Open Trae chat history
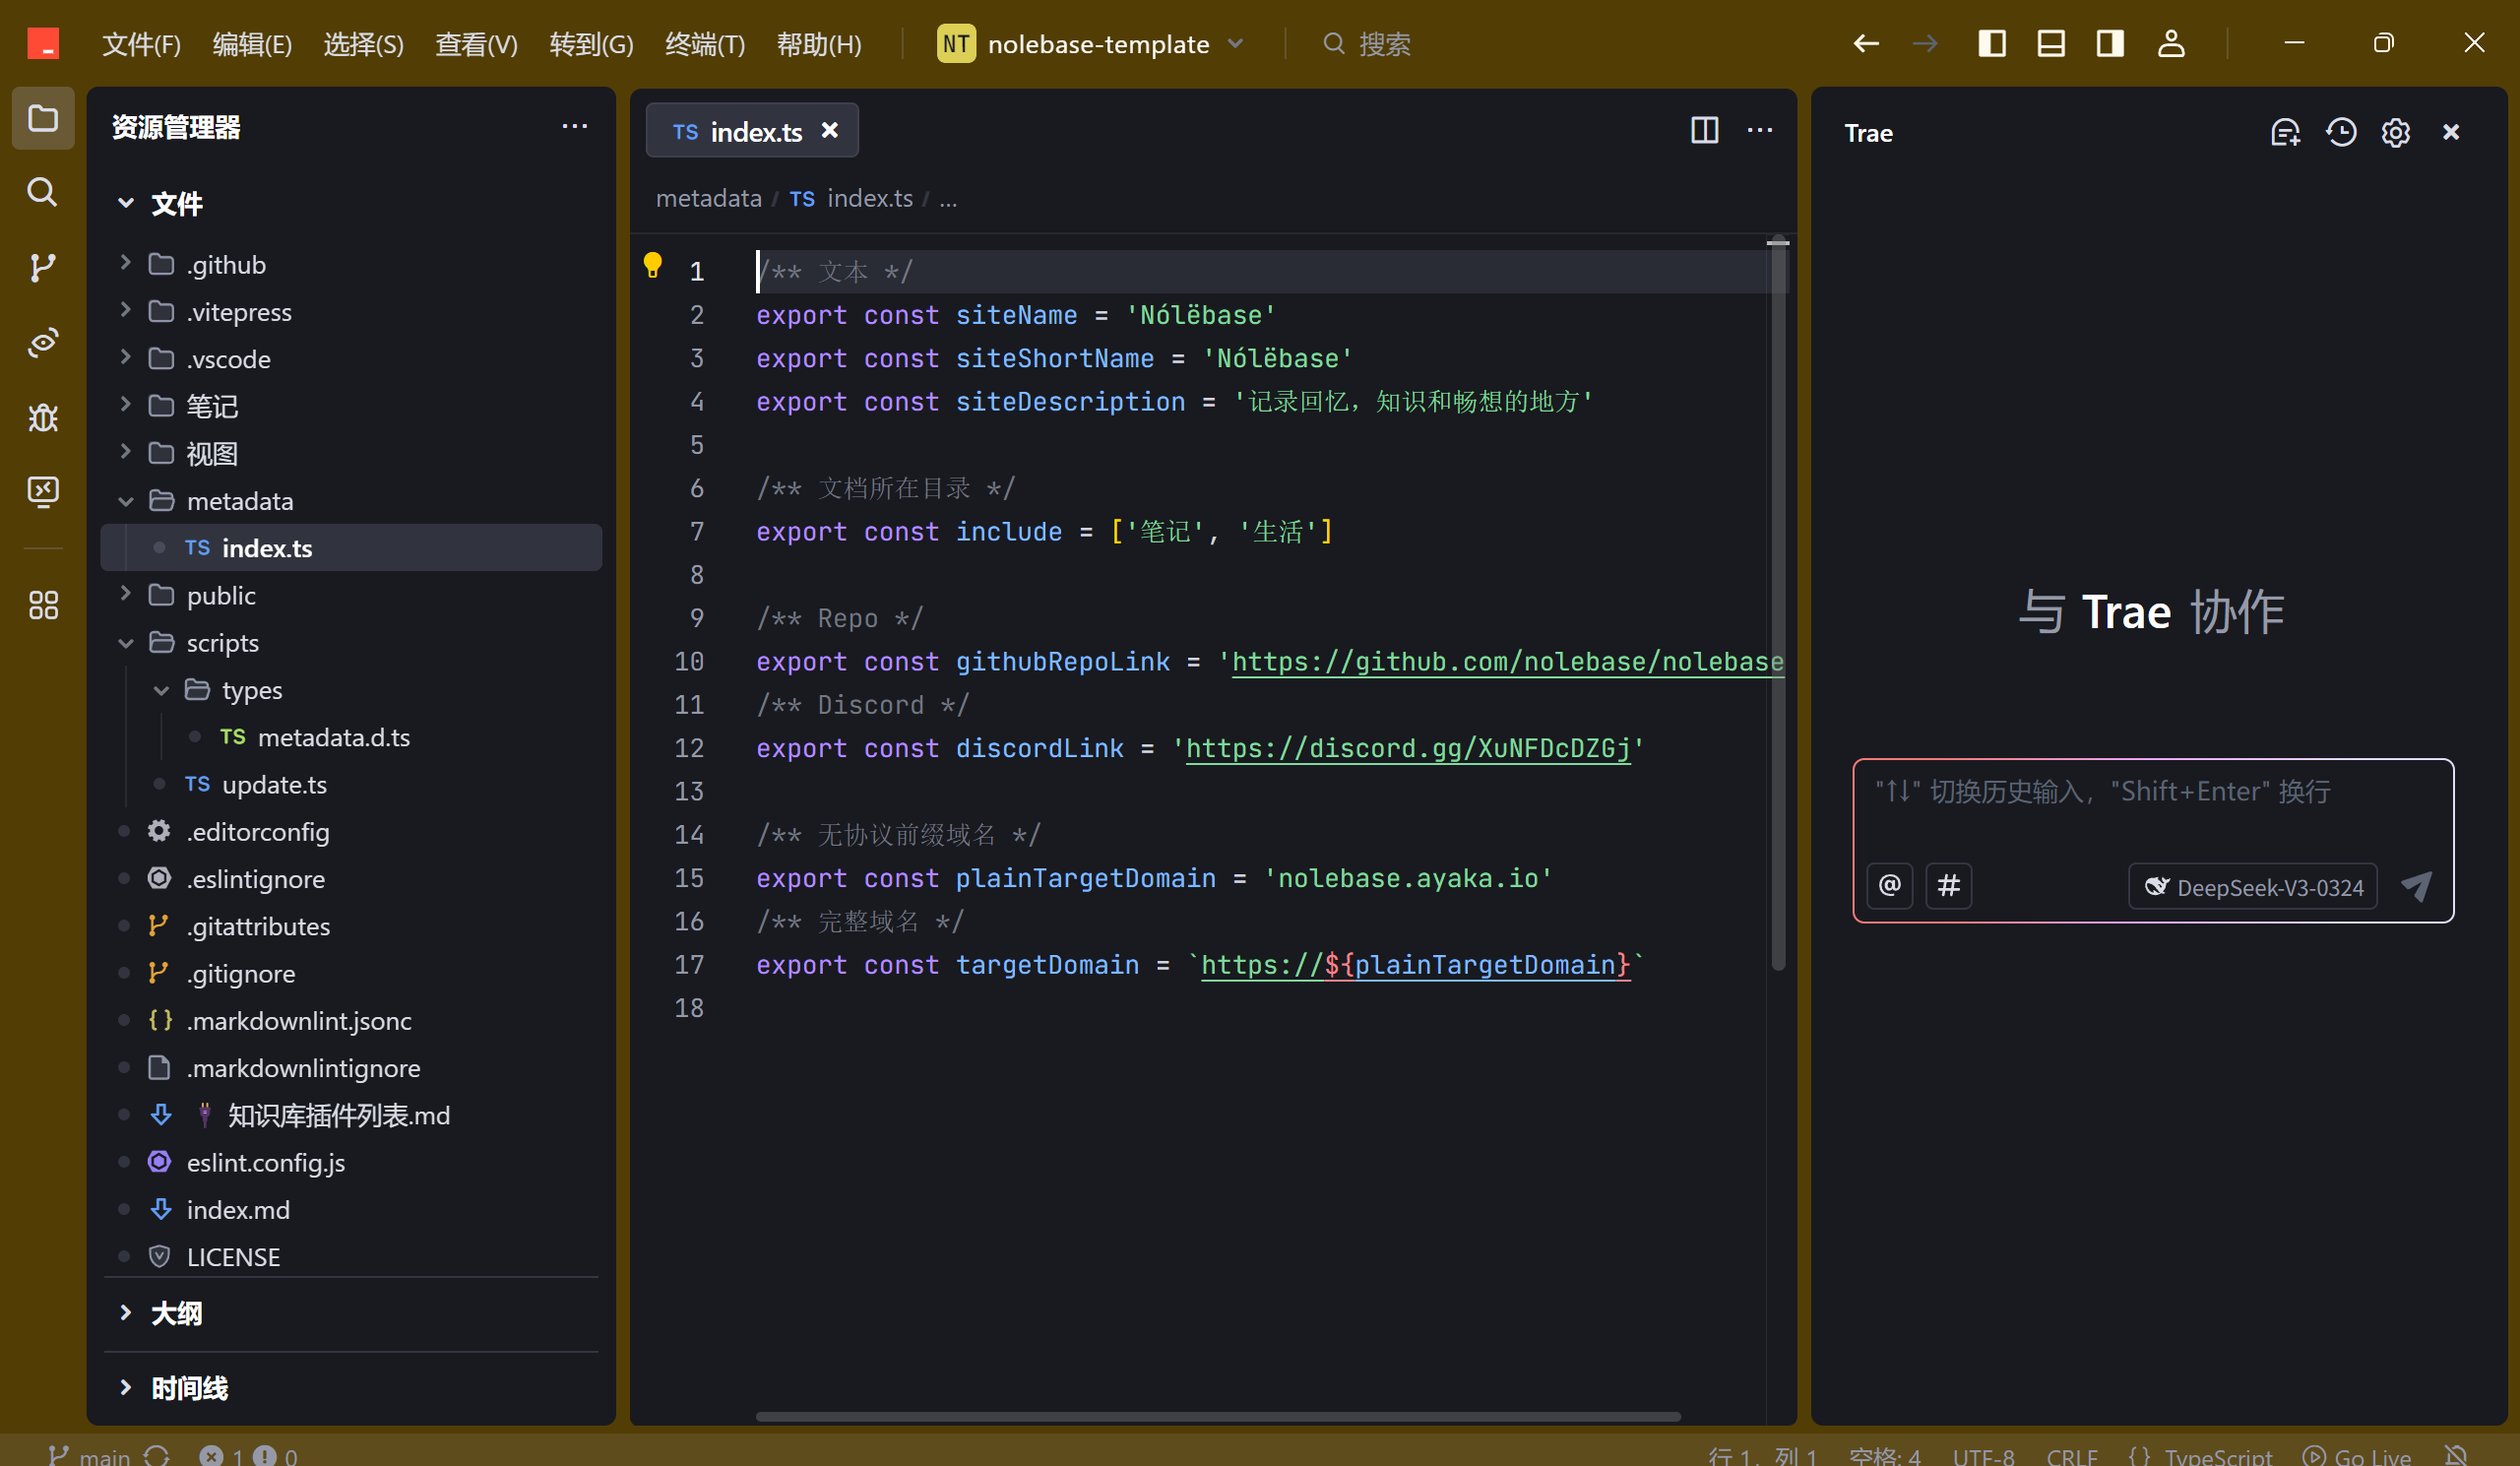Screen dimensions: 2520x1466 click(2340, 132)
